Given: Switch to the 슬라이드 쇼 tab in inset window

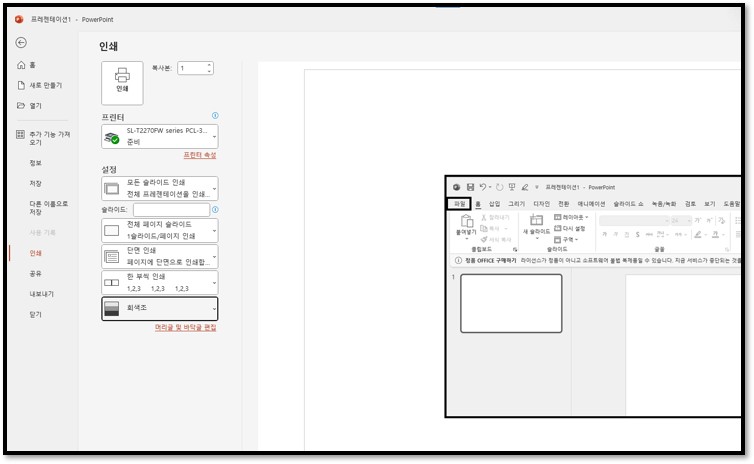Looking at the screenshot, I should point(628,204).
